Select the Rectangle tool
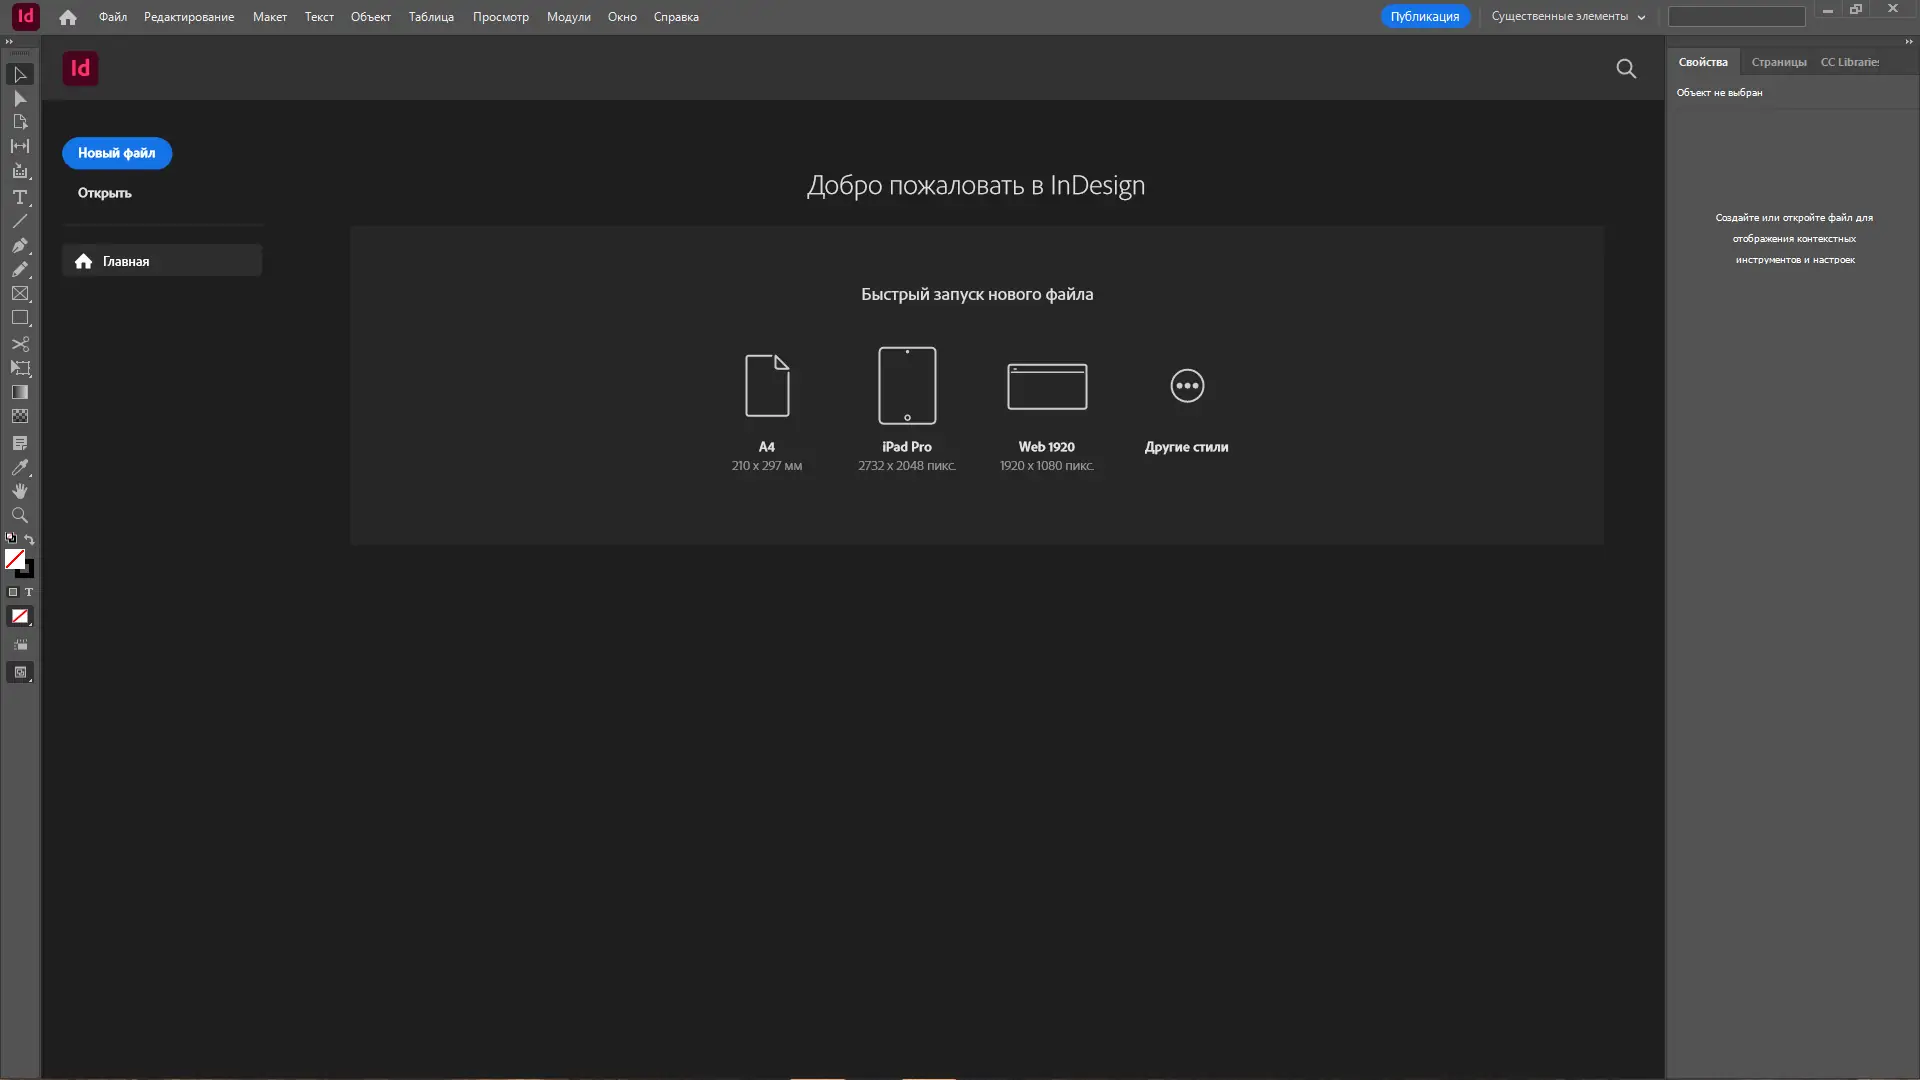1920x1080 pixels. point(20,318)
